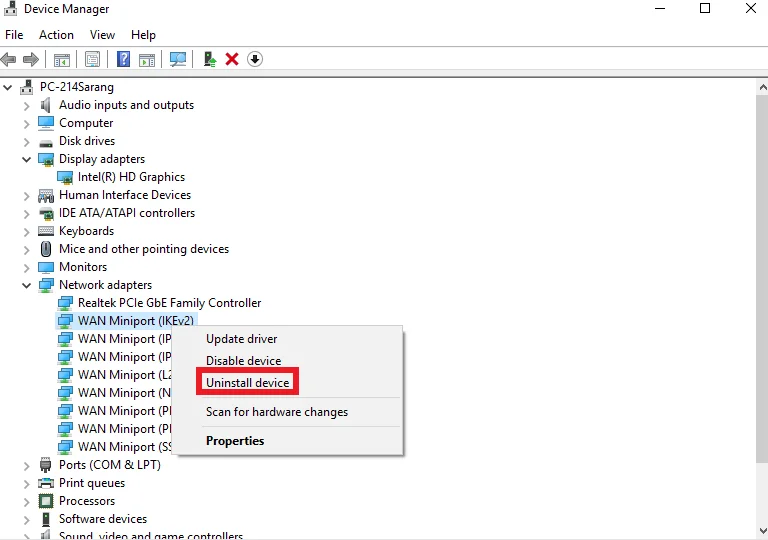Image resolution: width=768 pixels, height=540 pixels.
Task: Select the Software devices label
Action: (x=103, y=519)
